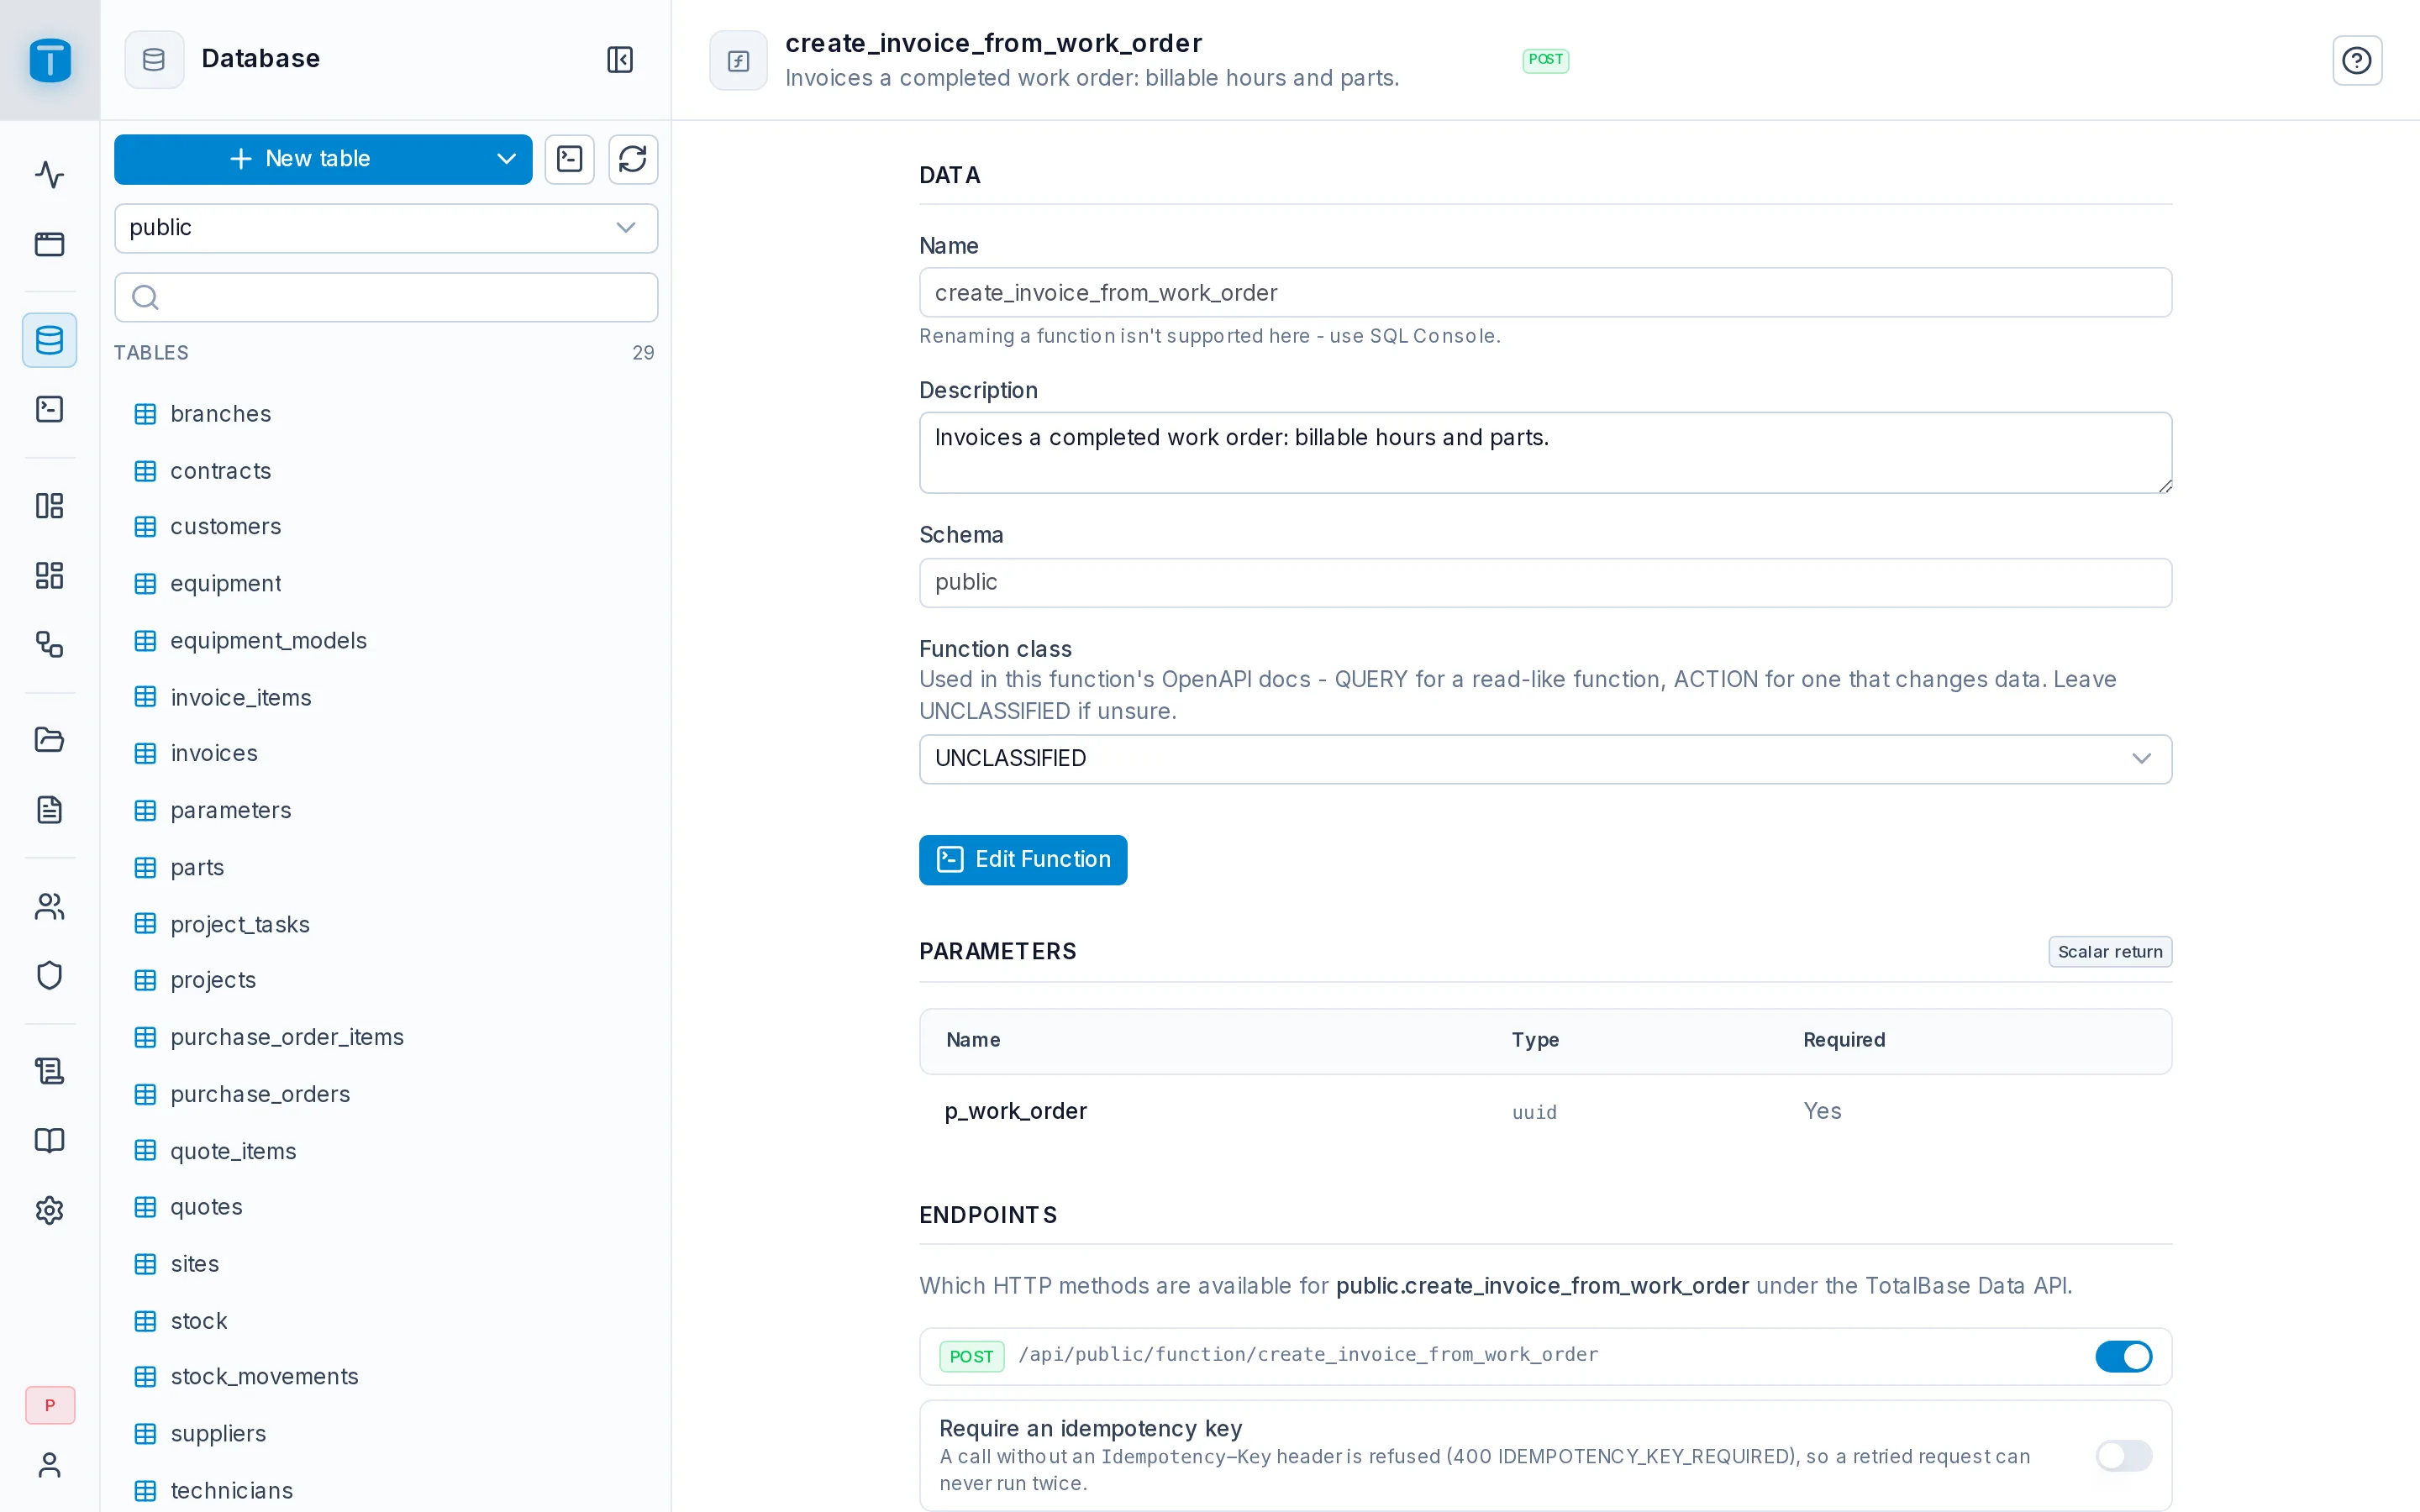Open the users icon in sidebar
The width and height of the screenshot is (2420, 1512).
pyautogui.click(x=50, y=906)
